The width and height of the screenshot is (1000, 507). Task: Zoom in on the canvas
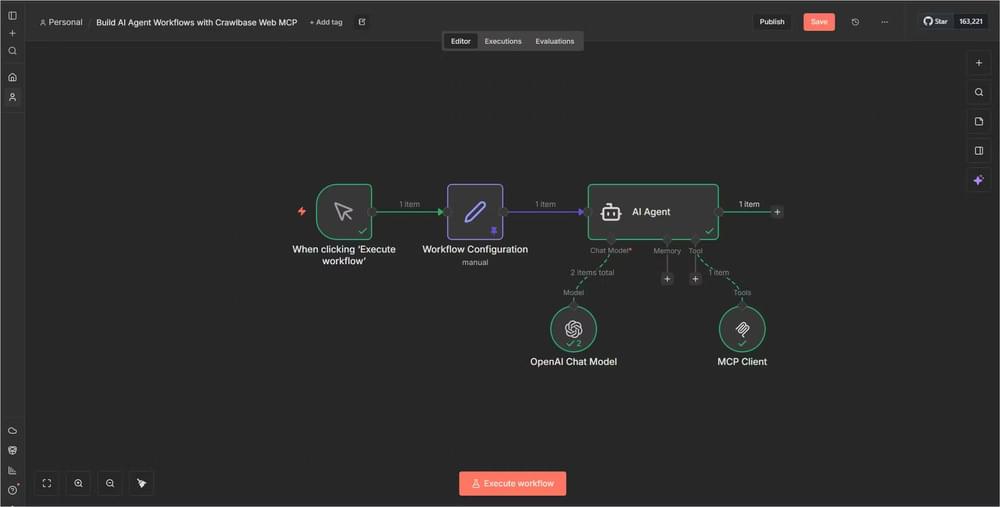pyautogui.click(x=78, y=483)
